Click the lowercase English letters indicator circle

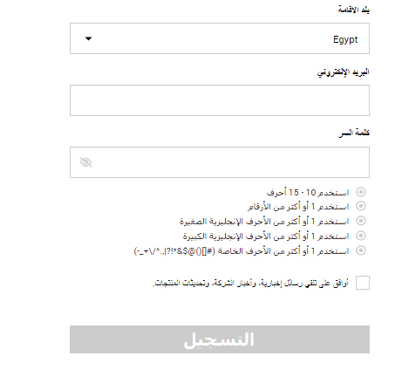361,221
